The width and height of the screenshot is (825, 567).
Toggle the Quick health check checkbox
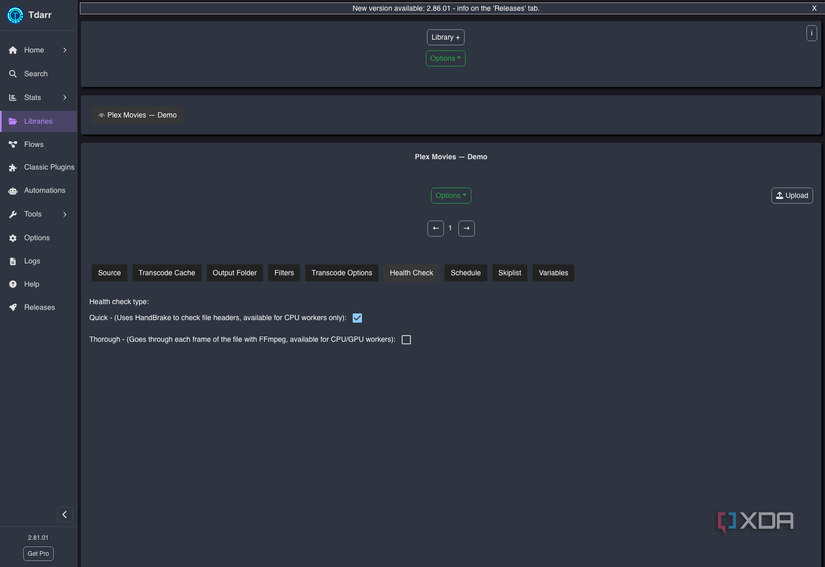tap(357, 318)
